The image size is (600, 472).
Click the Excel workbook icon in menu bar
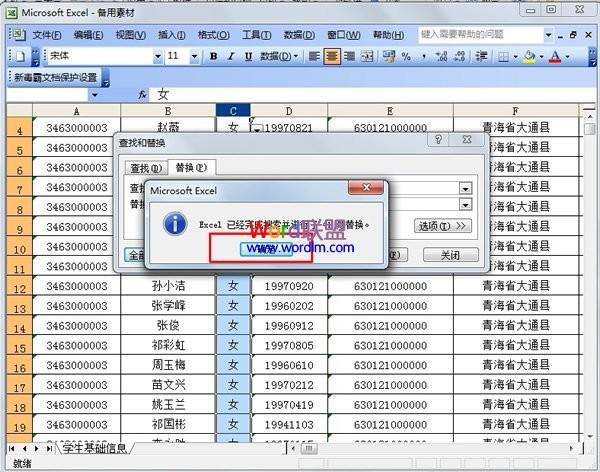18,35
